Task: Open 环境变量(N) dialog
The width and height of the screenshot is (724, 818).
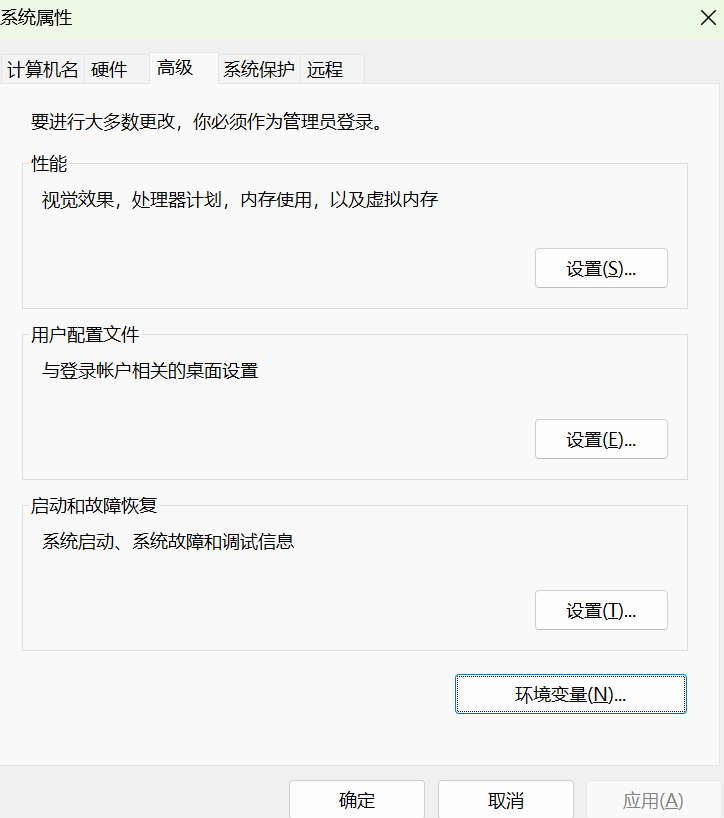Action: coord(571,694)
